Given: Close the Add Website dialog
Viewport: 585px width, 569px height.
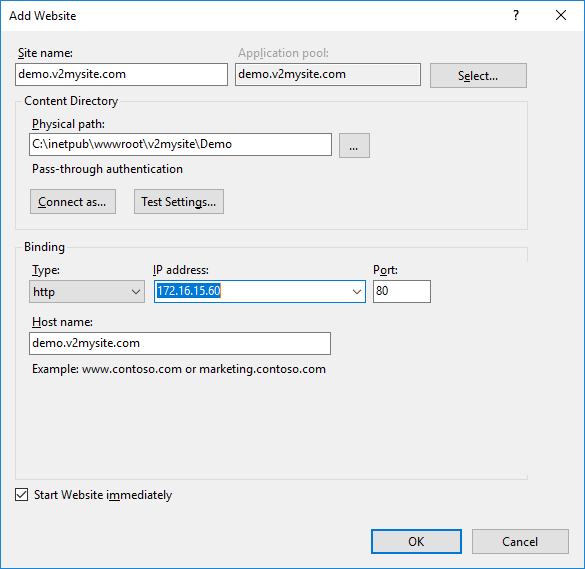Looking at the screenshot, I should tap(561, 15).
